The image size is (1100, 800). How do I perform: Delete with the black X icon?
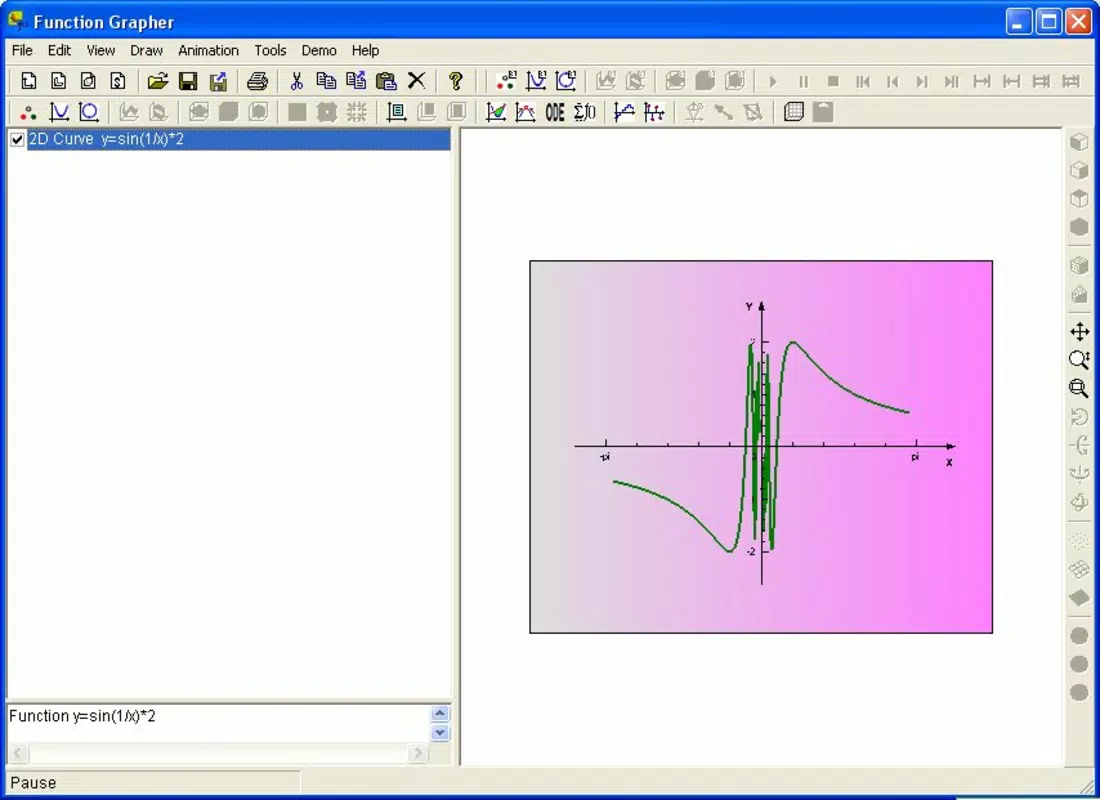(x=417, y=81)
